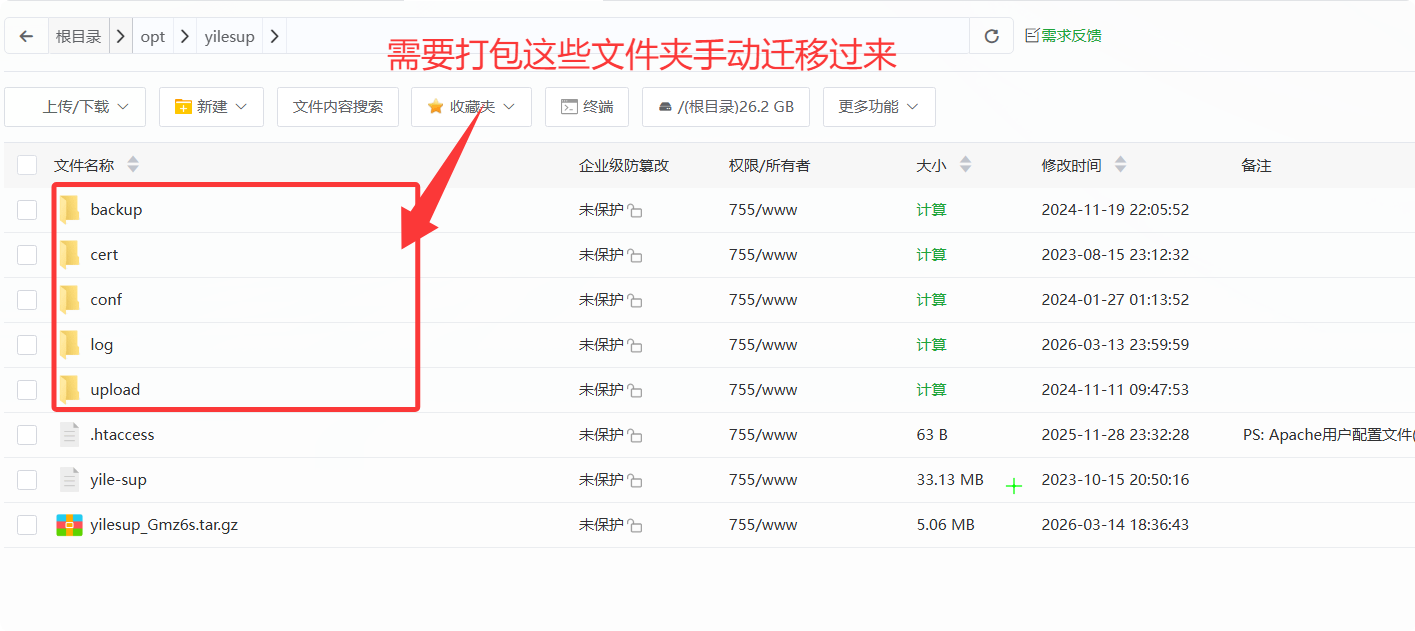The image size is (1415, 631).
Task: Sort by file name using sort arrows
Action: 133,165
